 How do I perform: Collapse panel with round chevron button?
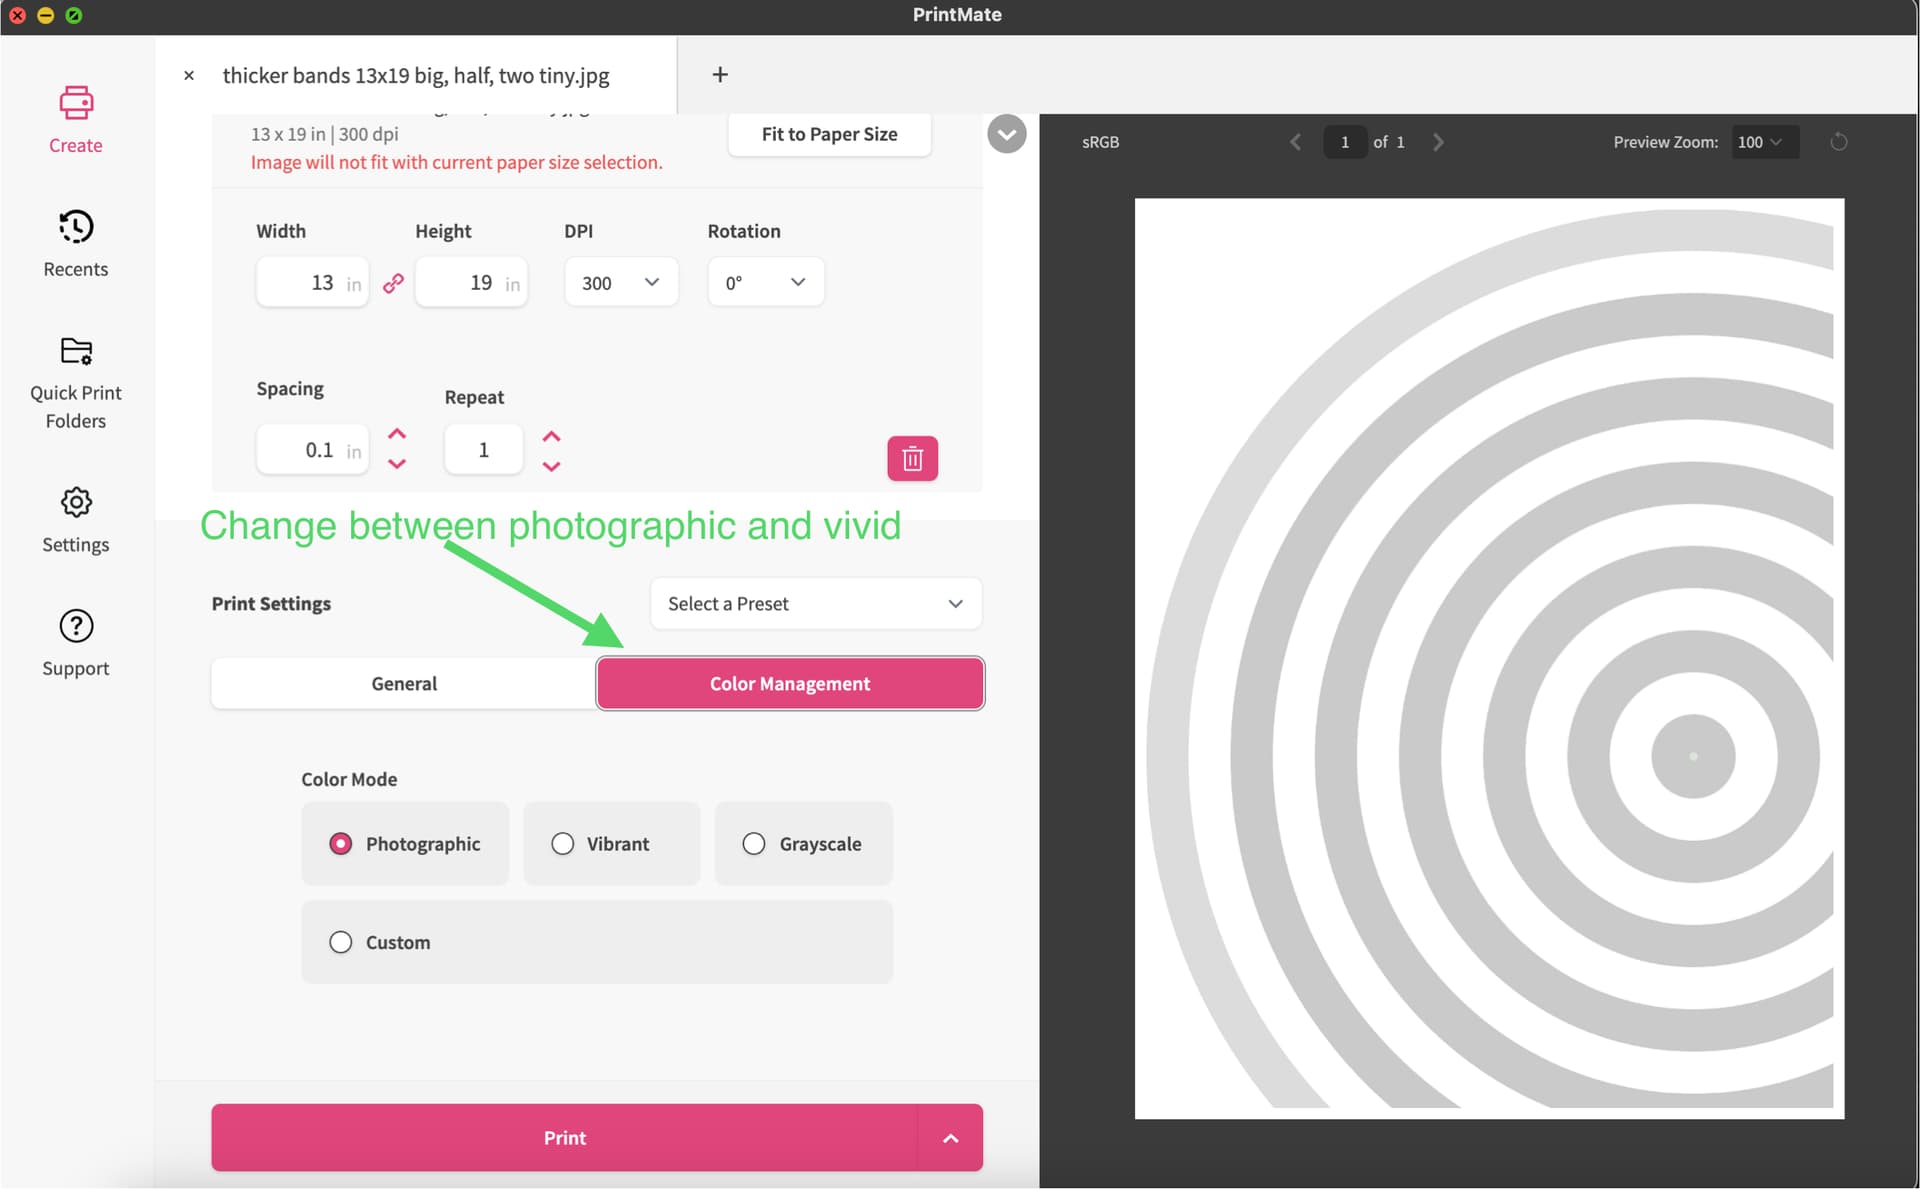tap(1006, 134)
